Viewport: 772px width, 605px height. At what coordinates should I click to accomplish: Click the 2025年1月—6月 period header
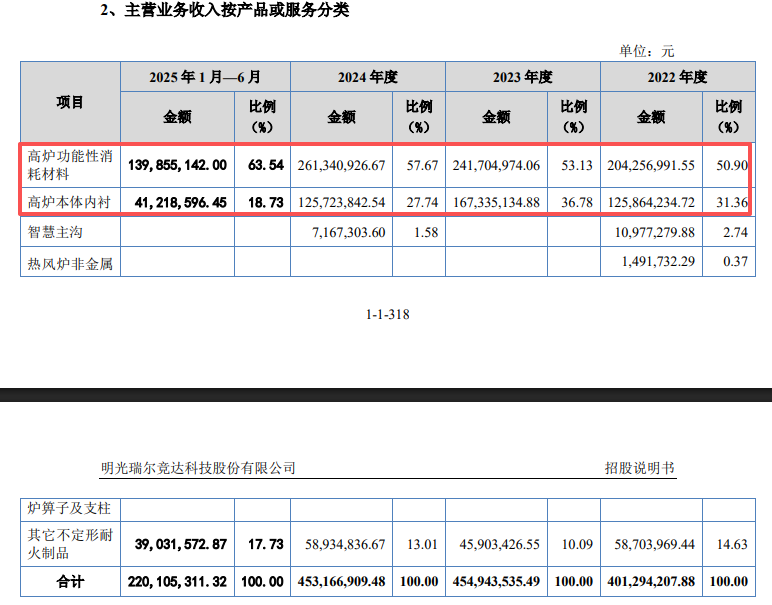click(x=205, y=77)
